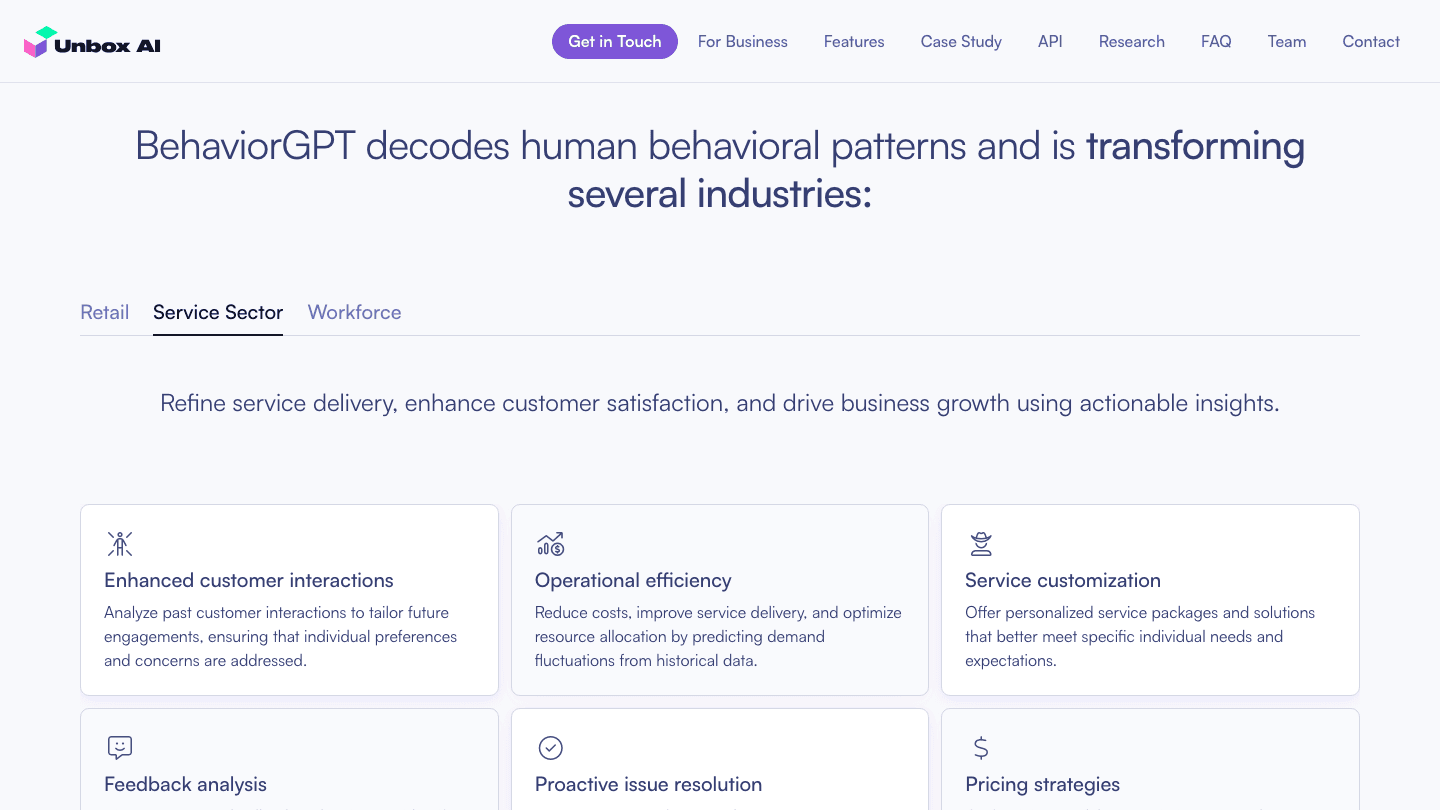Click the 'Offer personalized service packages' description
The image size is (1440, 810).
1140,636
